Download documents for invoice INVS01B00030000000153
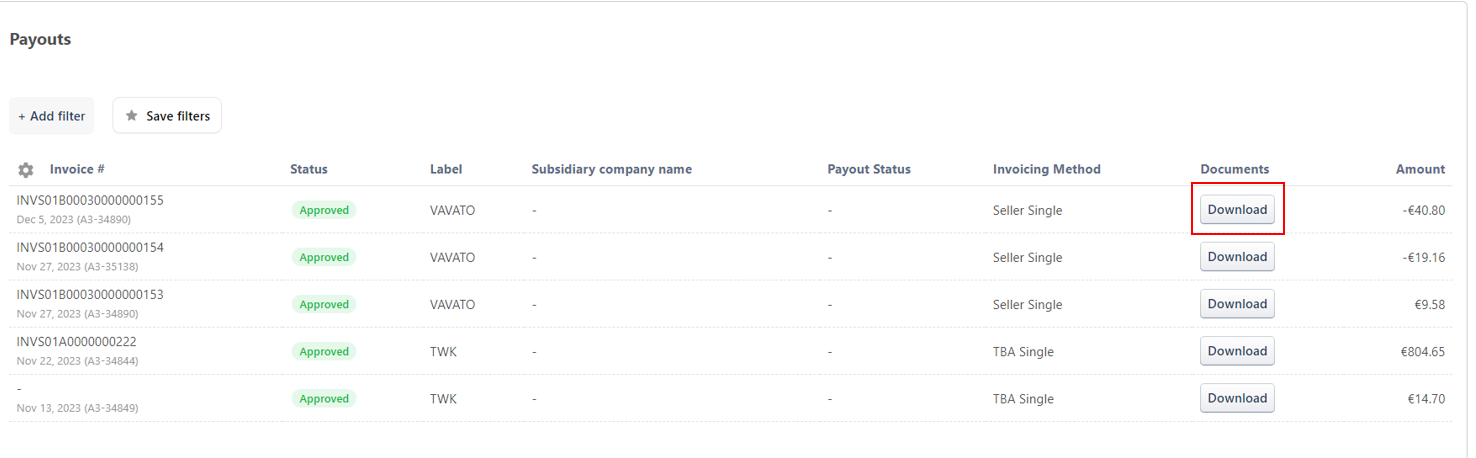Viewport: 1476px width, 458px height. (x=1237, y=304)
